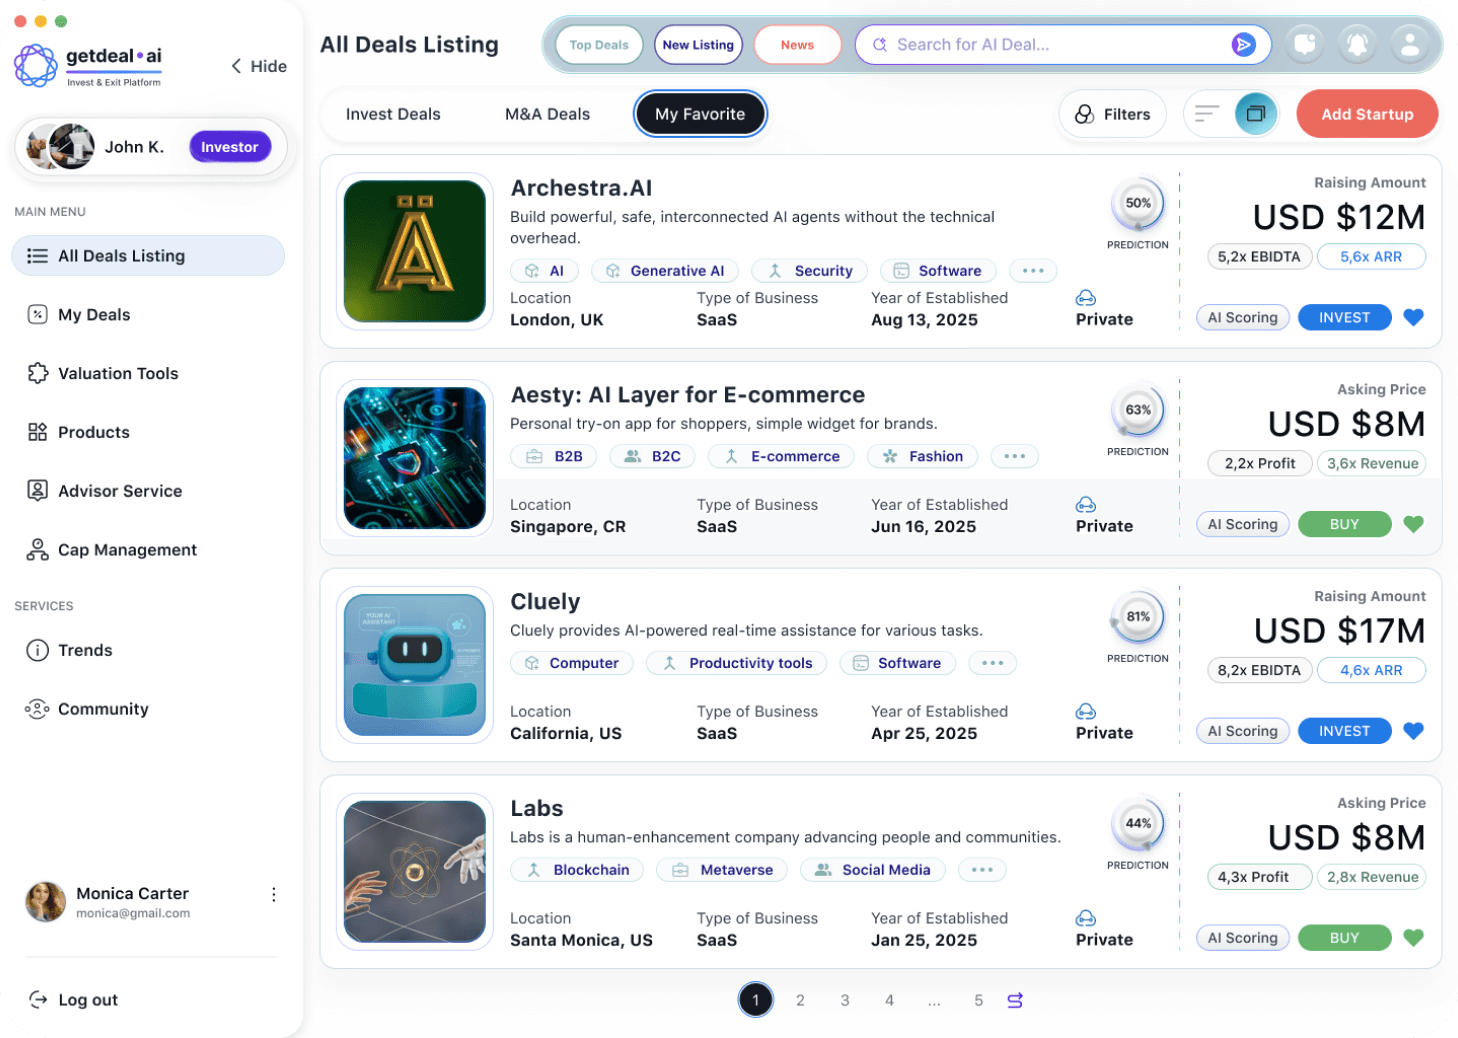1458x1038 pixels.
Task: Select the New Listing pill
Action: pos(698,45)
